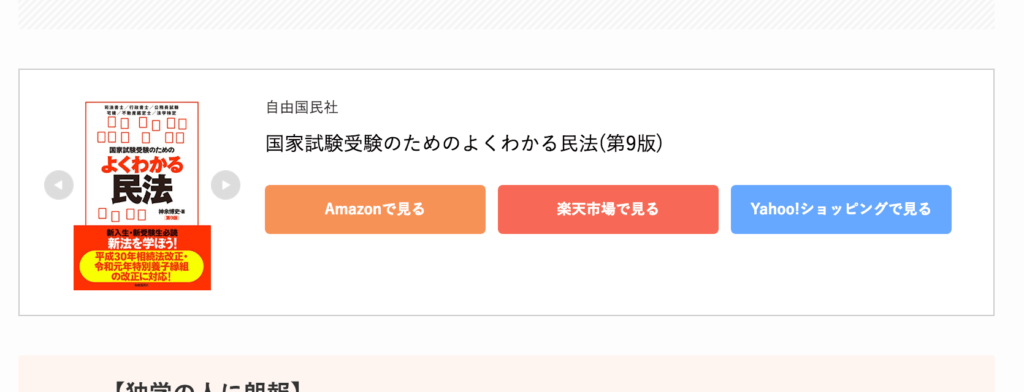Click author name 神余博史 on the cover
1024x392 pixels.
tap(172, 212)
